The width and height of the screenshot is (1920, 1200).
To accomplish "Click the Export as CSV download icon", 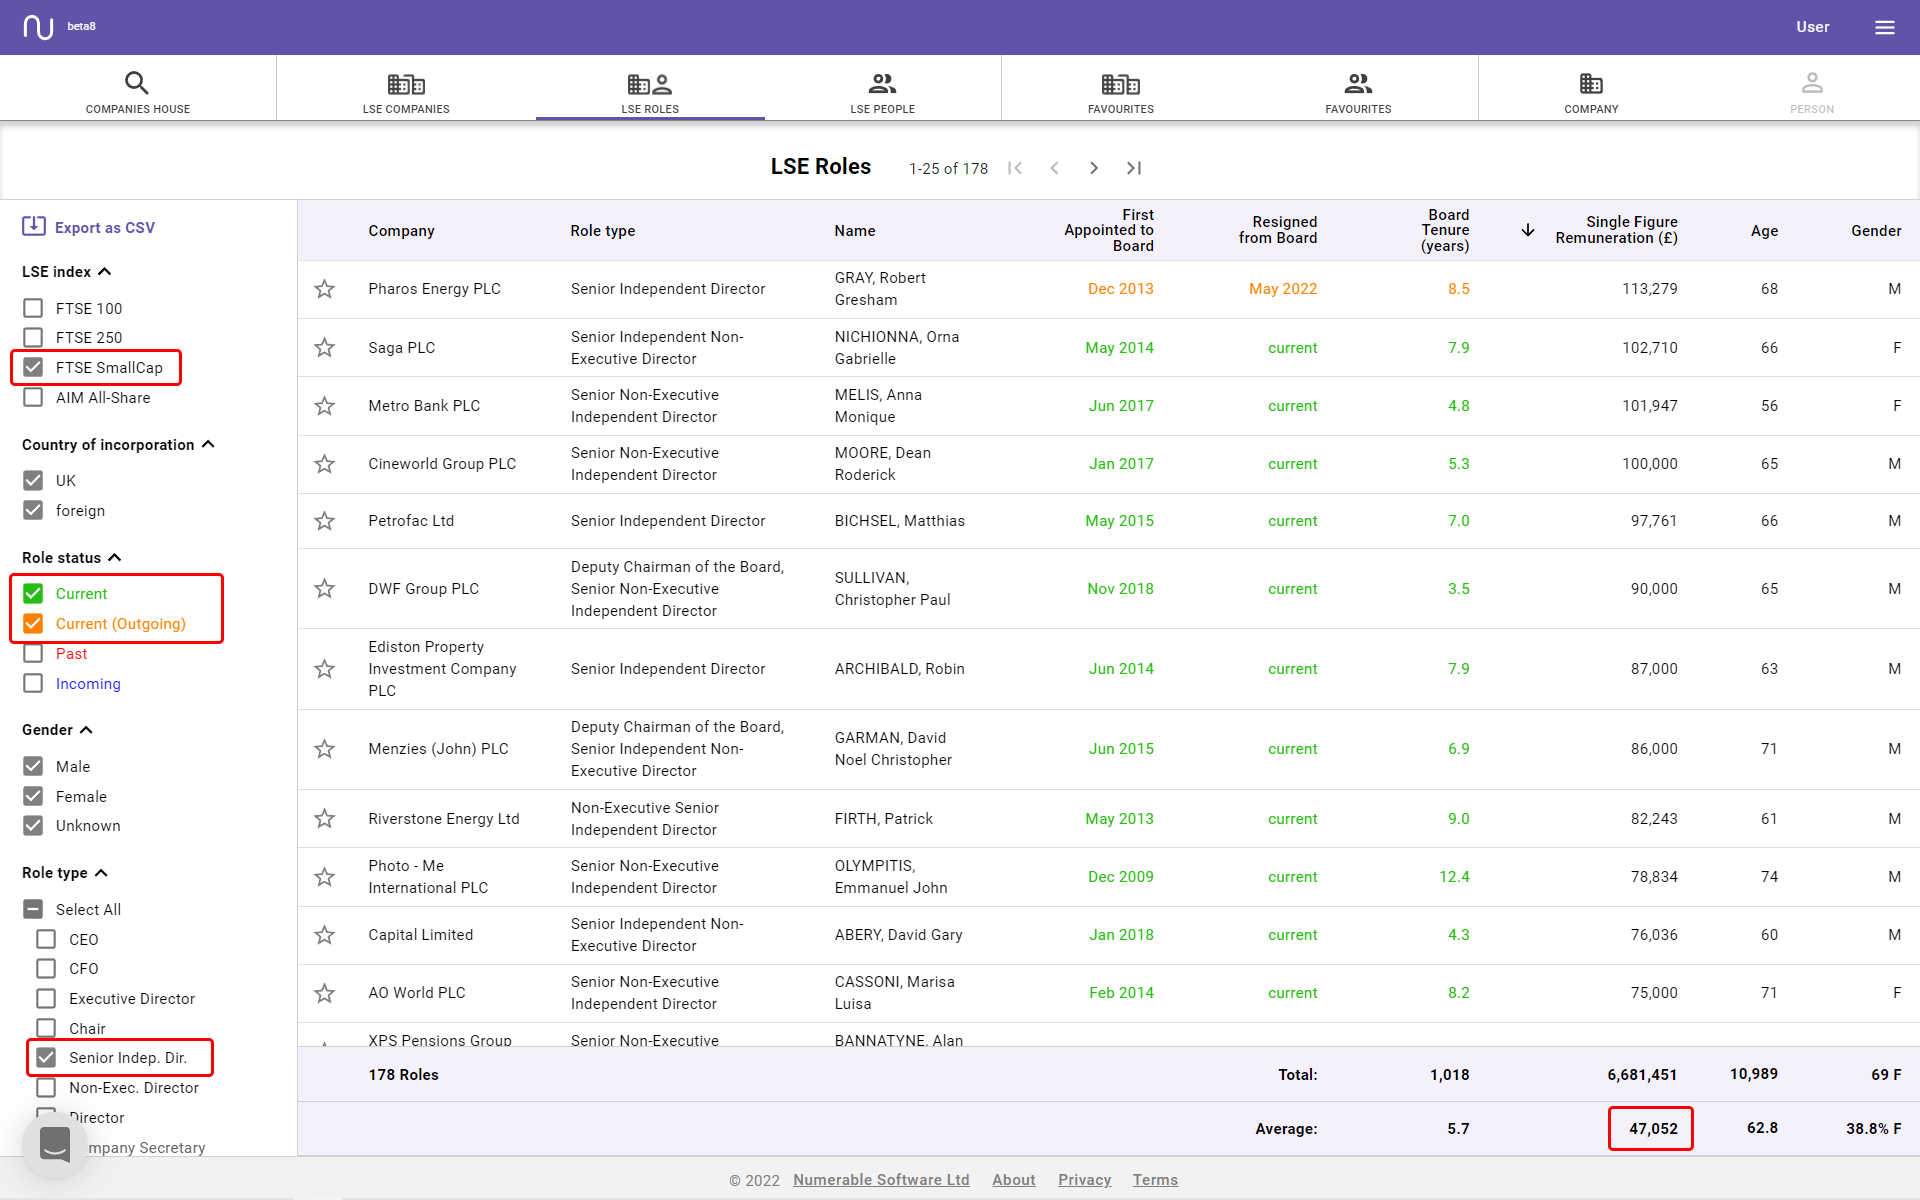I will click(x=34, y=226).
